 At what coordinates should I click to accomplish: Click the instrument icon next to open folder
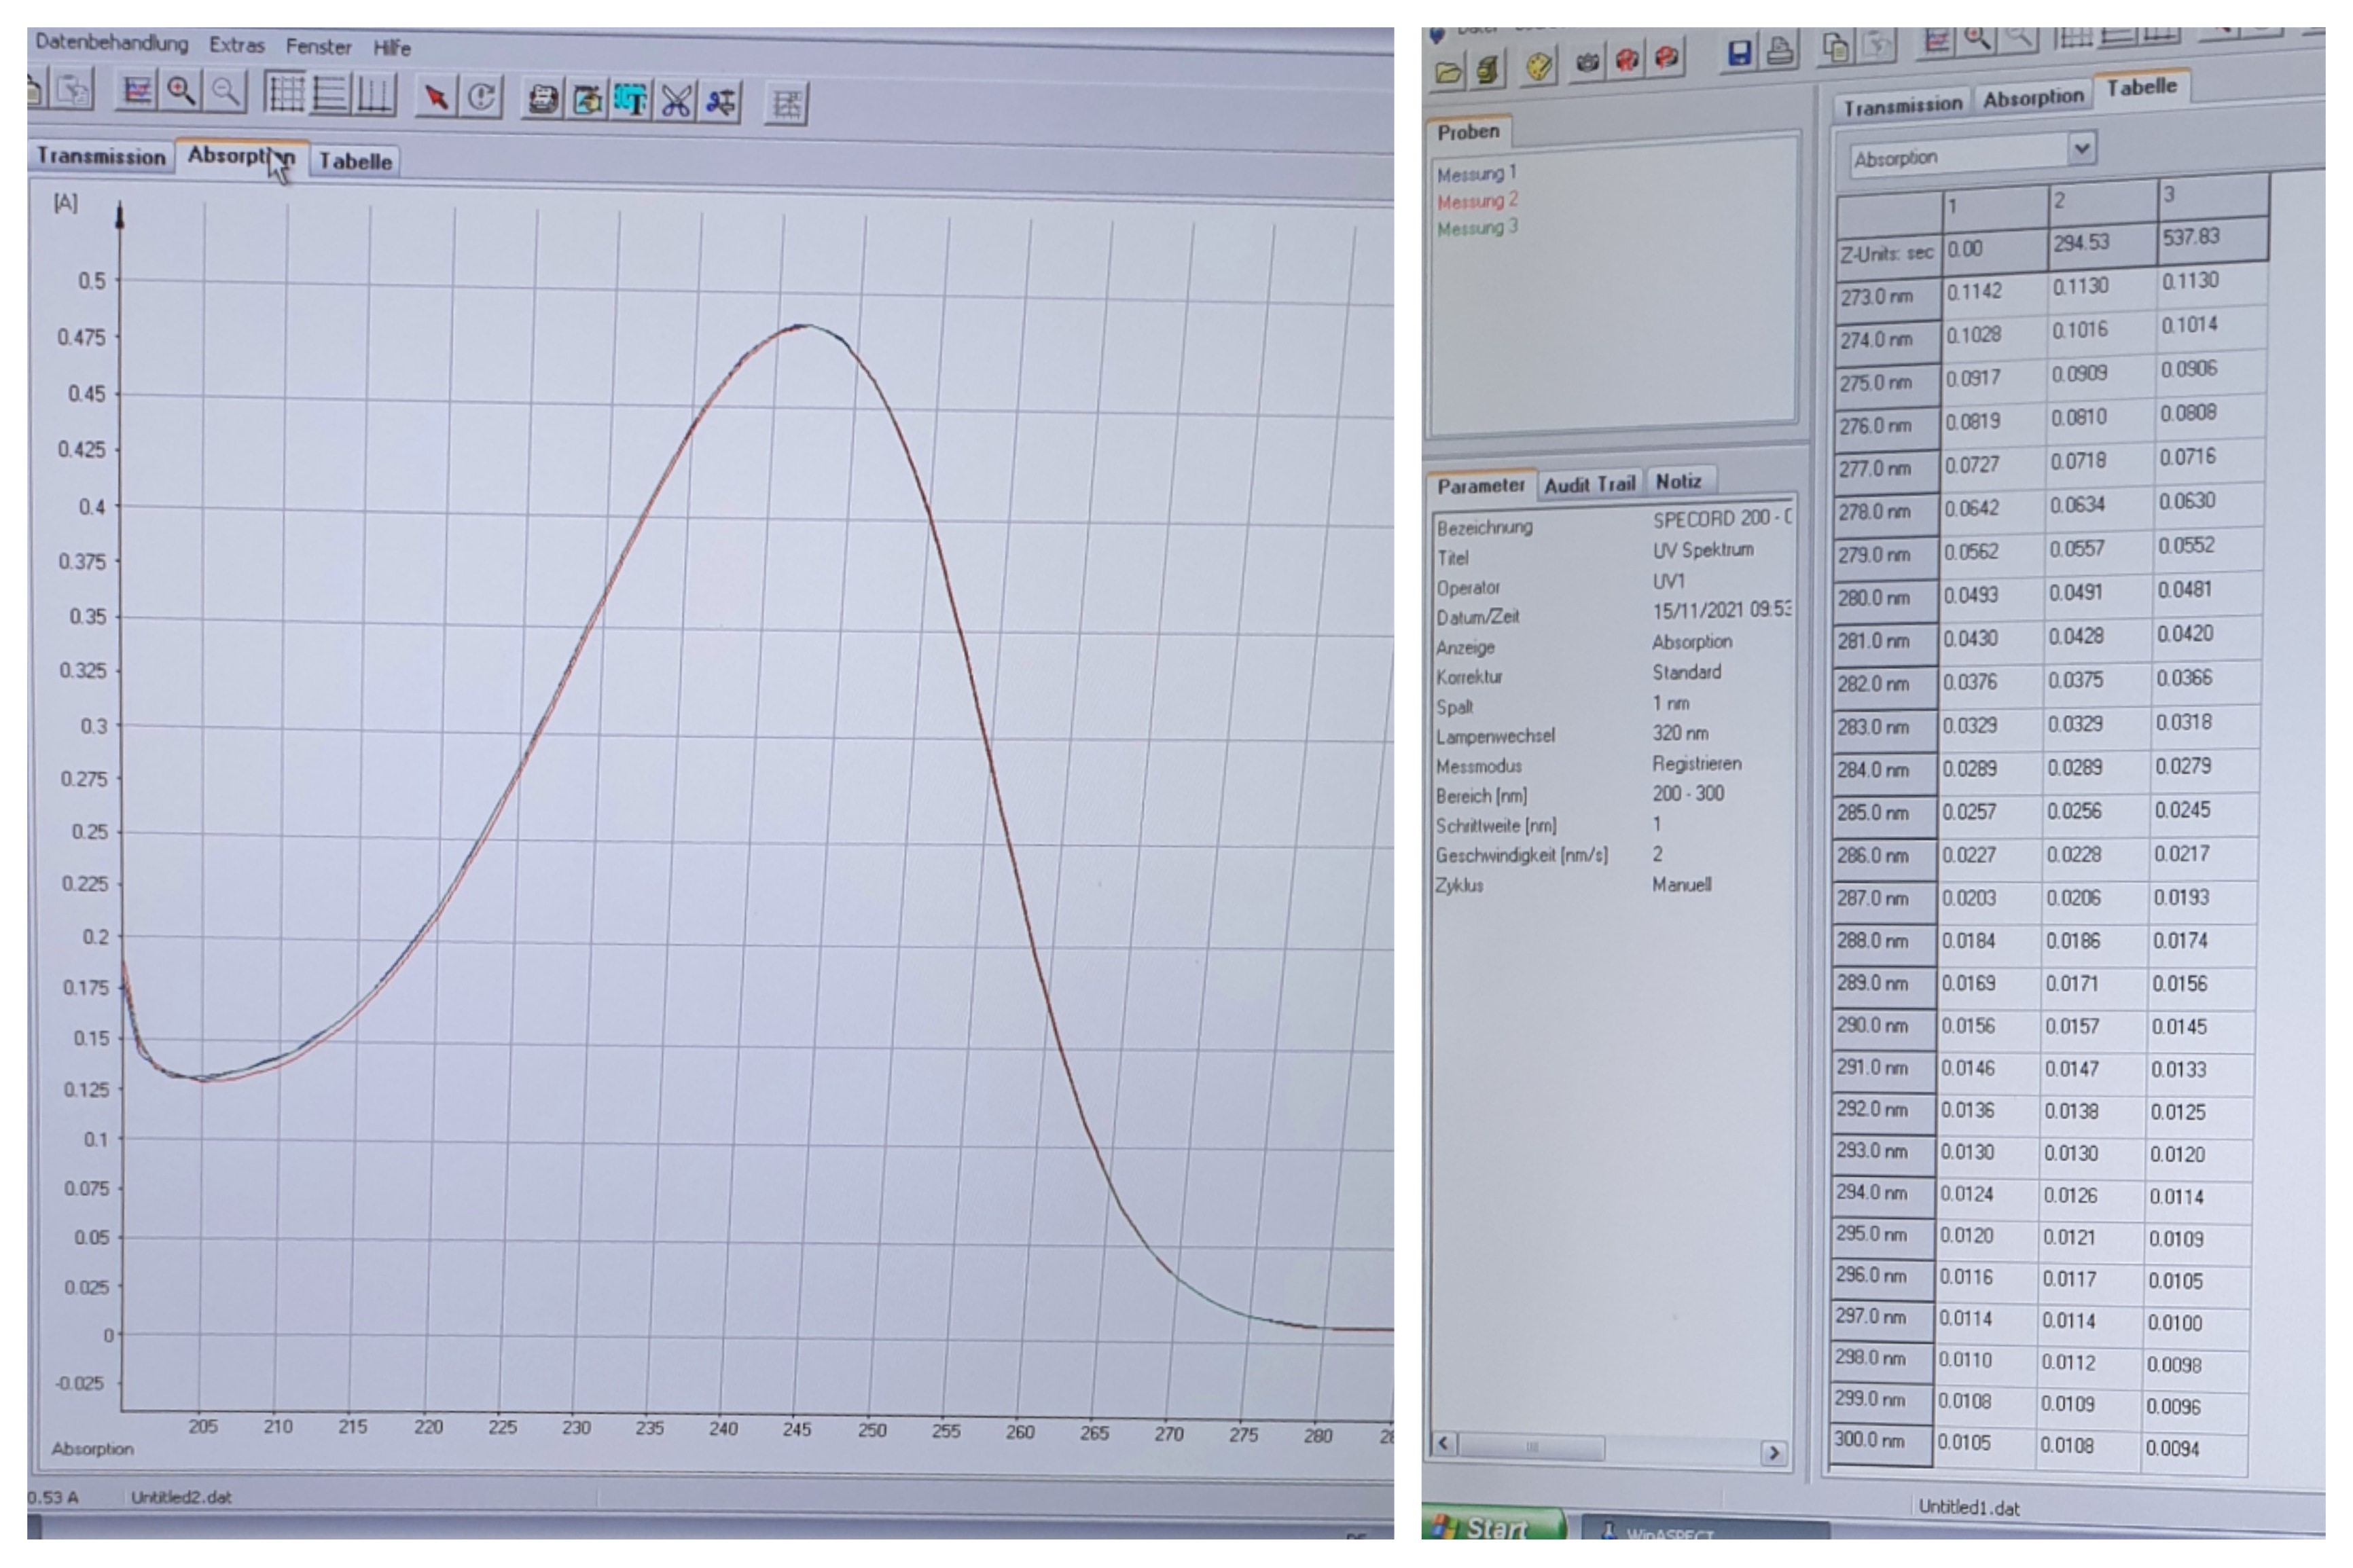[1488, 69]
